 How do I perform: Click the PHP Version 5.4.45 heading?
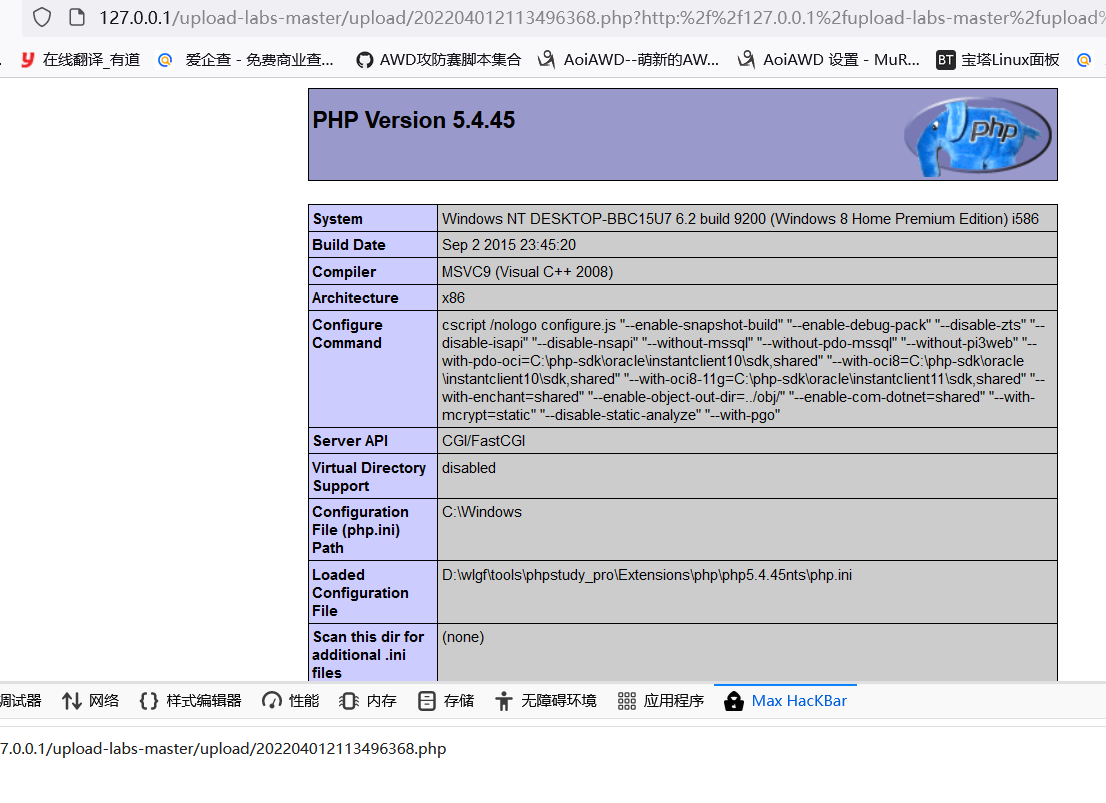tap(413, 120)
